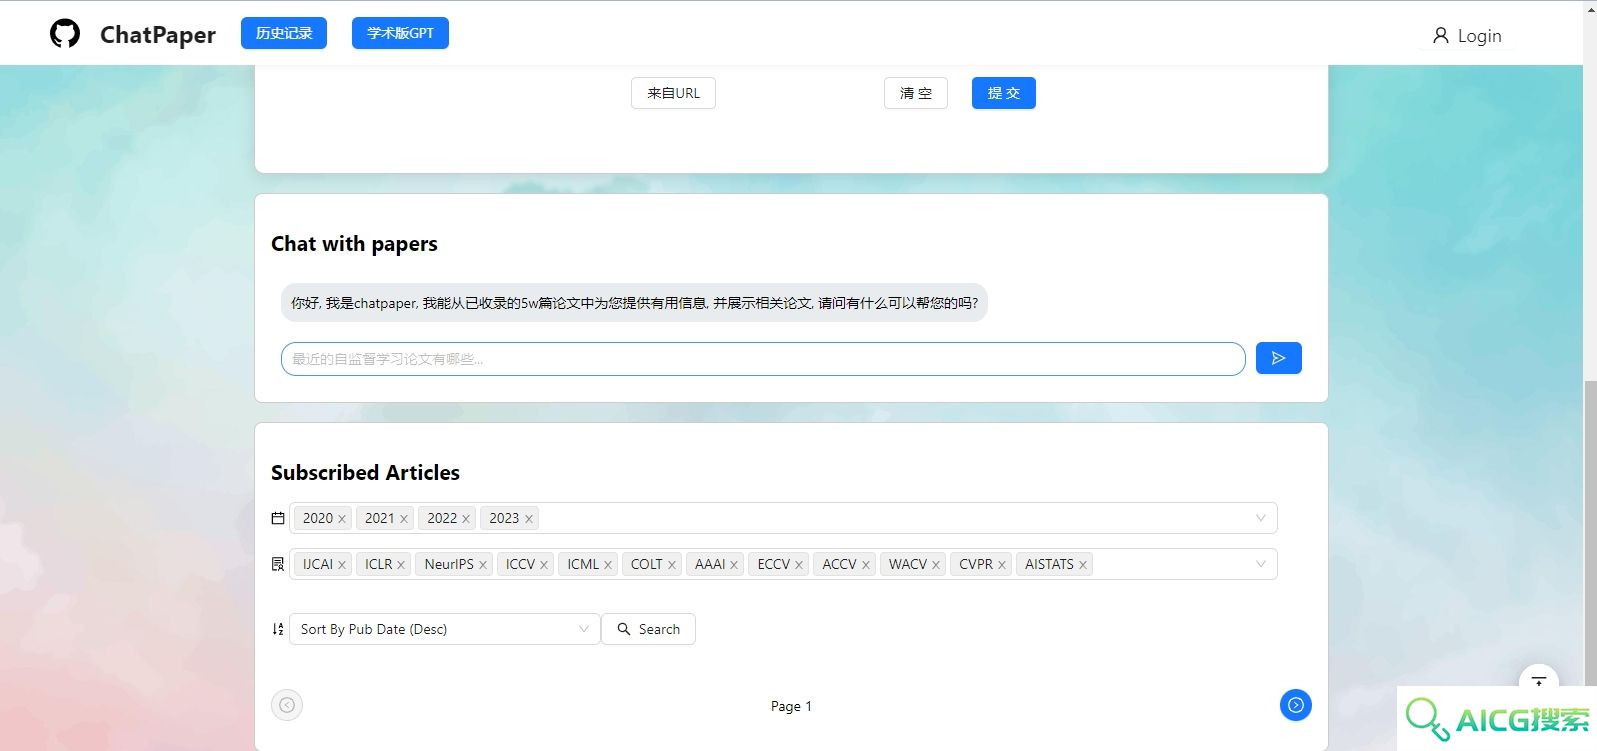Remove the ECCV conference tag
Screen dimensions: 1597x751
[x=799, y=565]
